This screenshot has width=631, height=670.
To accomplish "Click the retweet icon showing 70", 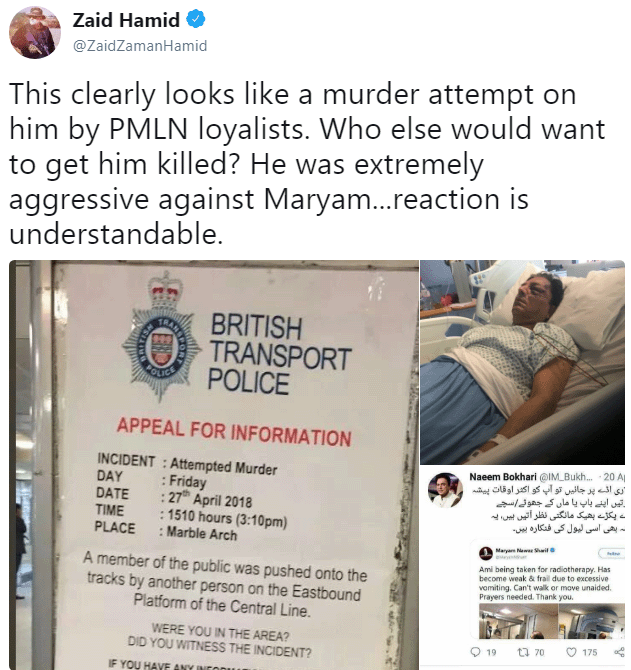I will pos(522,652).
